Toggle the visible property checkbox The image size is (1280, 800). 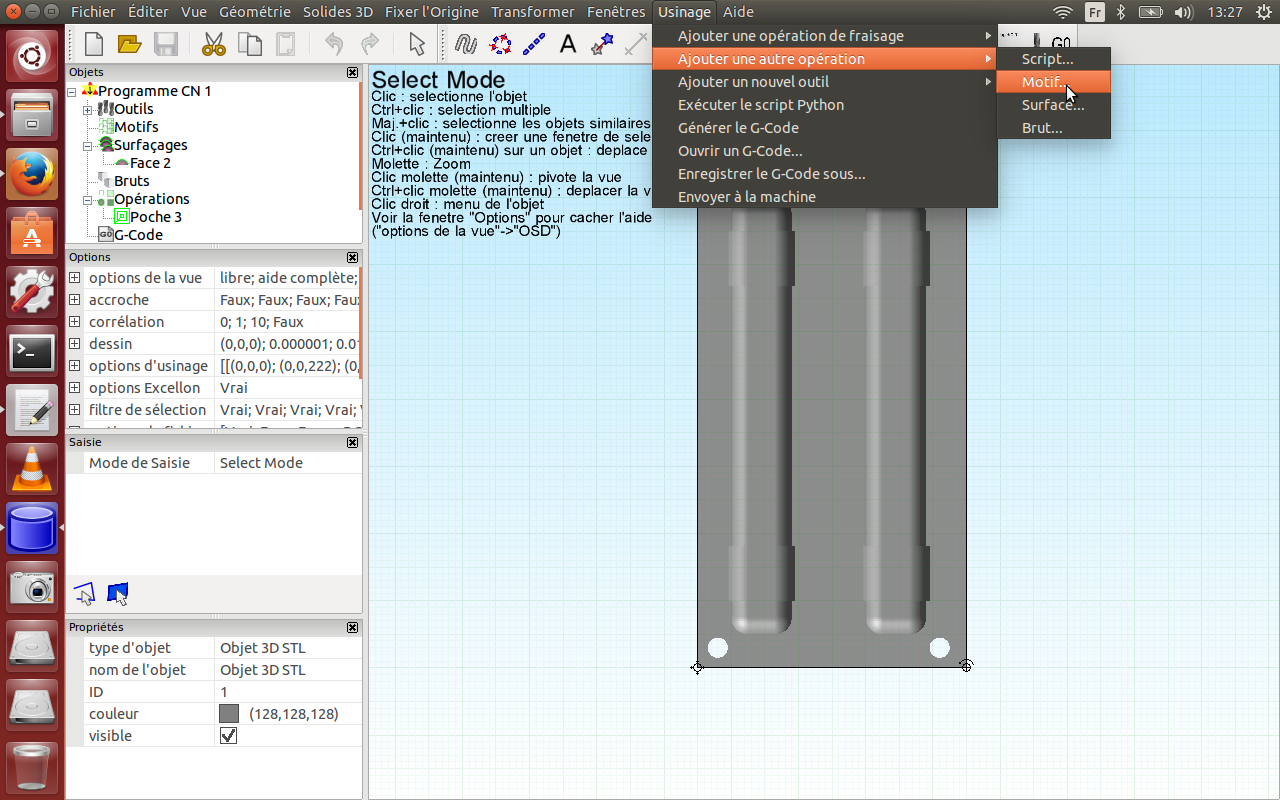click(x=228, y=736)
